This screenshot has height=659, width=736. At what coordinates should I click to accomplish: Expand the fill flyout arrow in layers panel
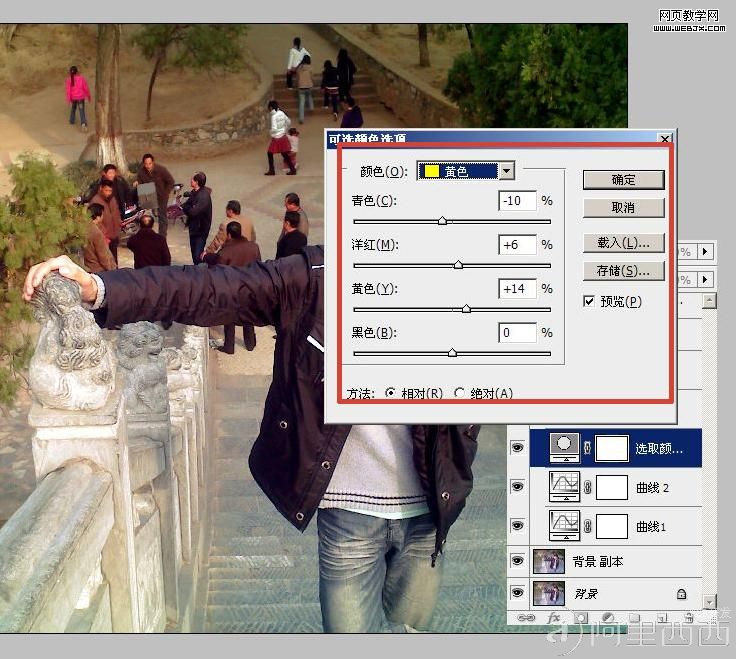(x=705, y=280)
